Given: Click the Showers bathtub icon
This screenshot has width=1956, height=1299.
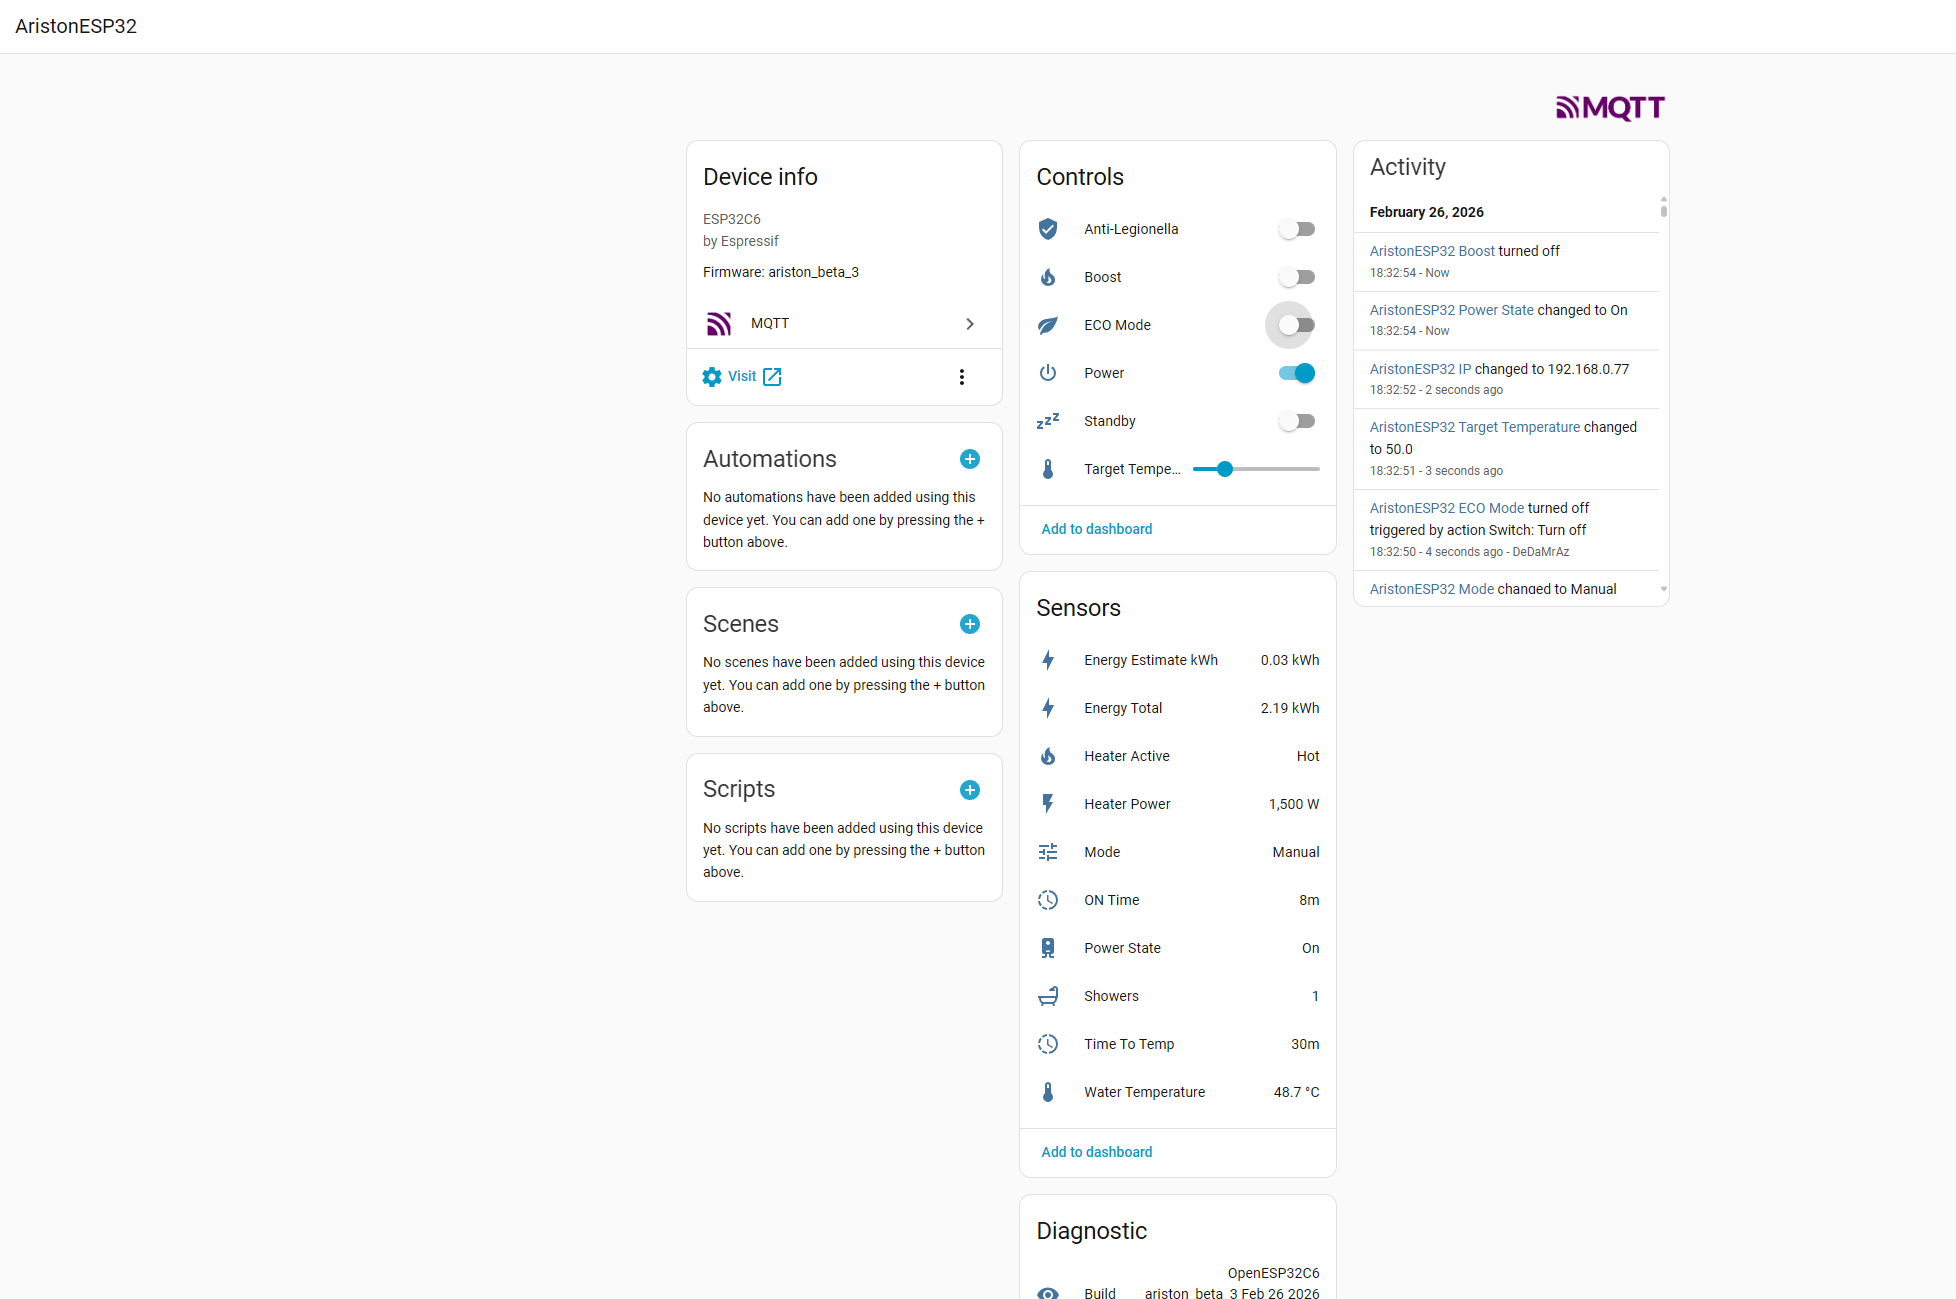Looking at the screenshot, I should [x=1047, y=996].
